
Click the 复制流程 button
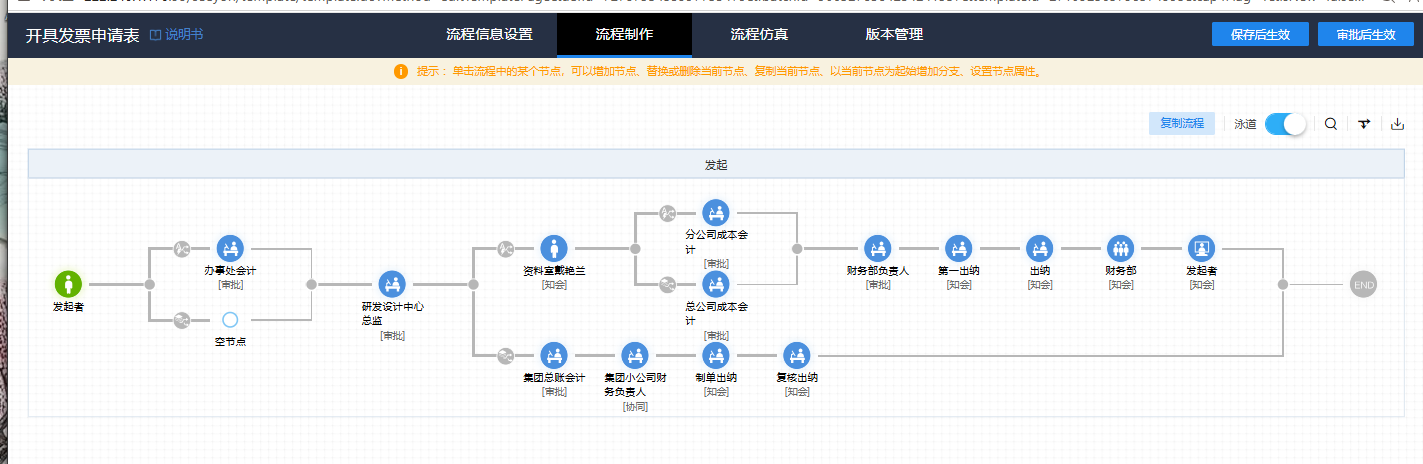coord(1182,124)
